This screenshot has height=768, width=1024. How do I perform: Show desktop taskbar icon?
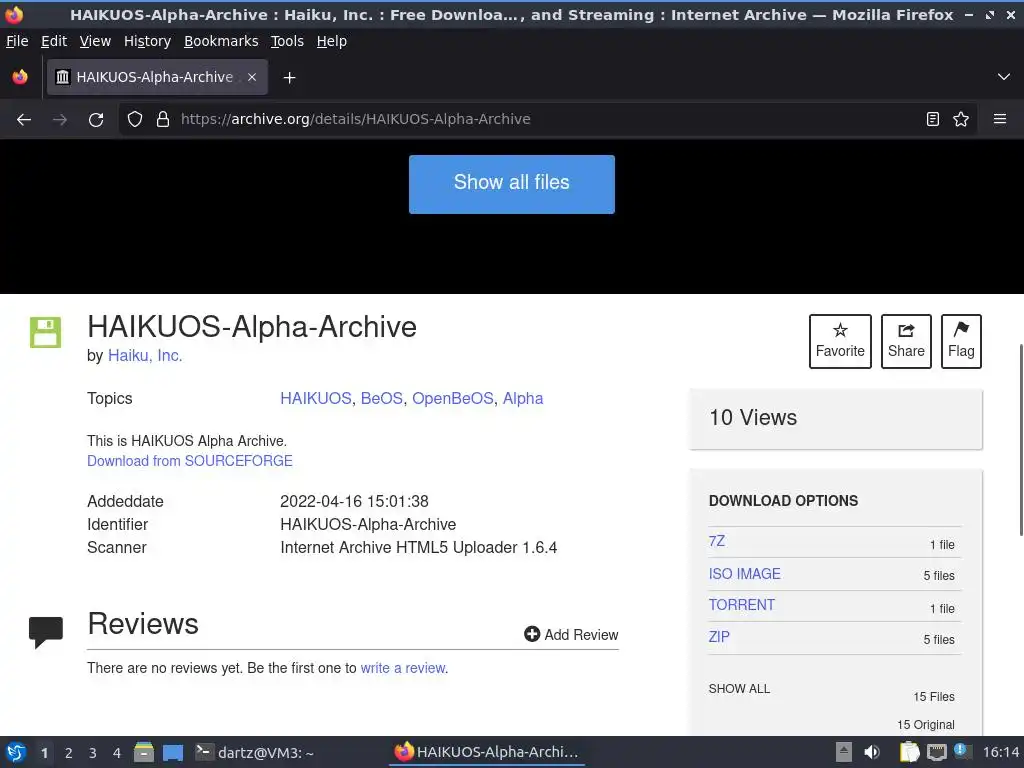click(x=172, y=753)
